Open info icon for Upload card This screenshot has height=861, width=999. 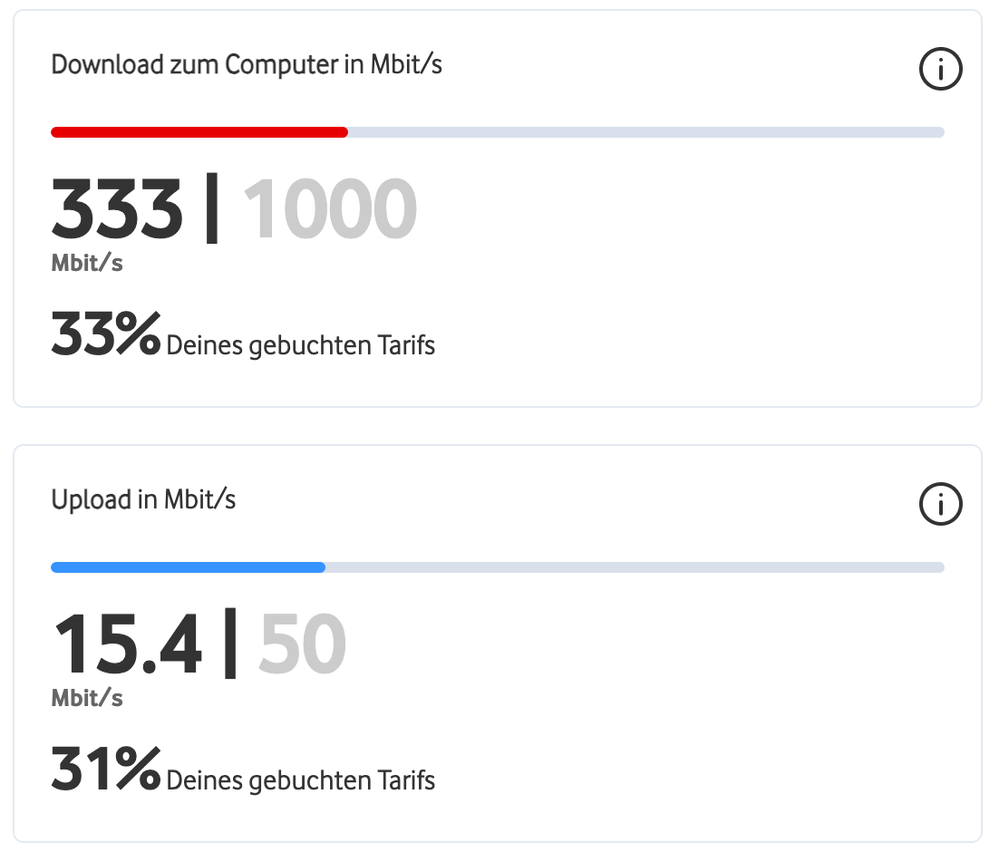tap(939, 505)
